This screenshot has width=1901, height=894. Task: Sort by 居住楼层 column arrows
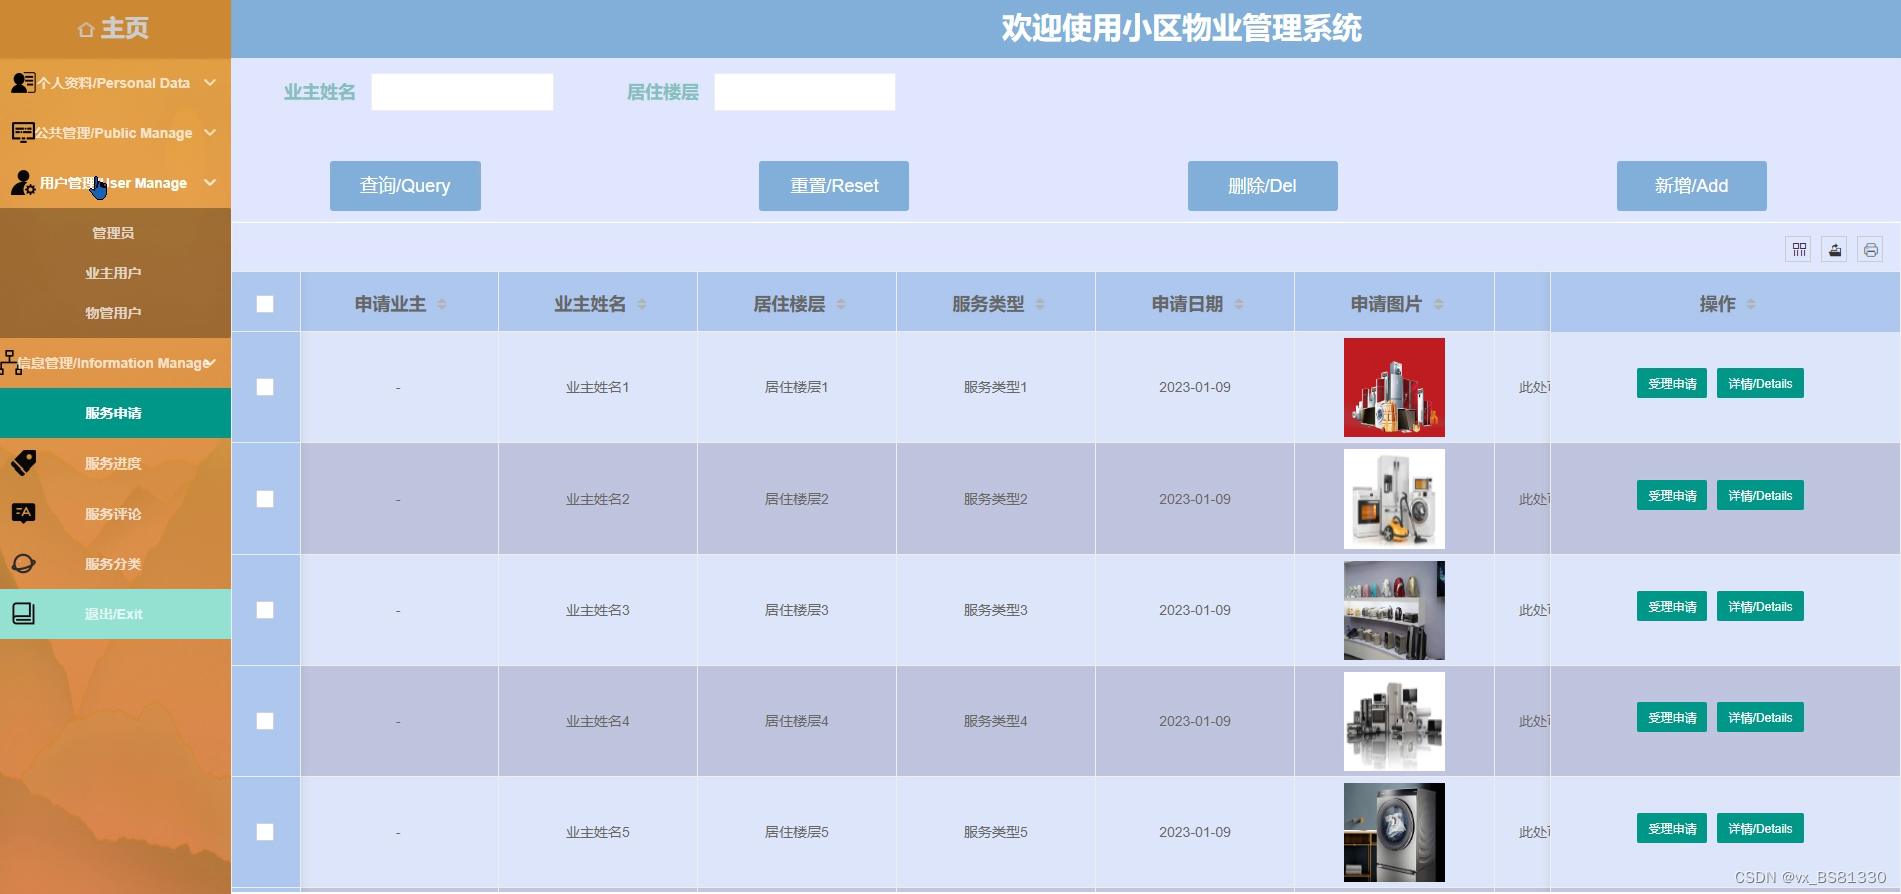pos(841,304)
